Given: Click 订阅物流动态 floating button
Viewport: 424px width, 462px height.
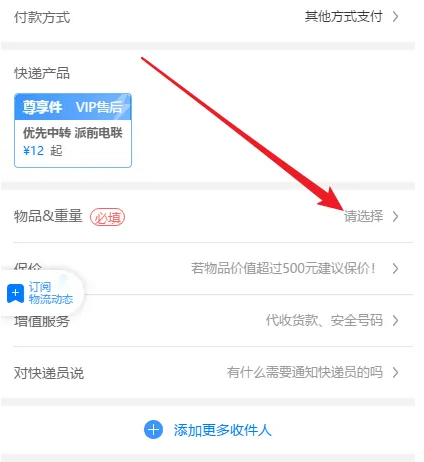Looking at the screenshot, I should coord(42,293).
